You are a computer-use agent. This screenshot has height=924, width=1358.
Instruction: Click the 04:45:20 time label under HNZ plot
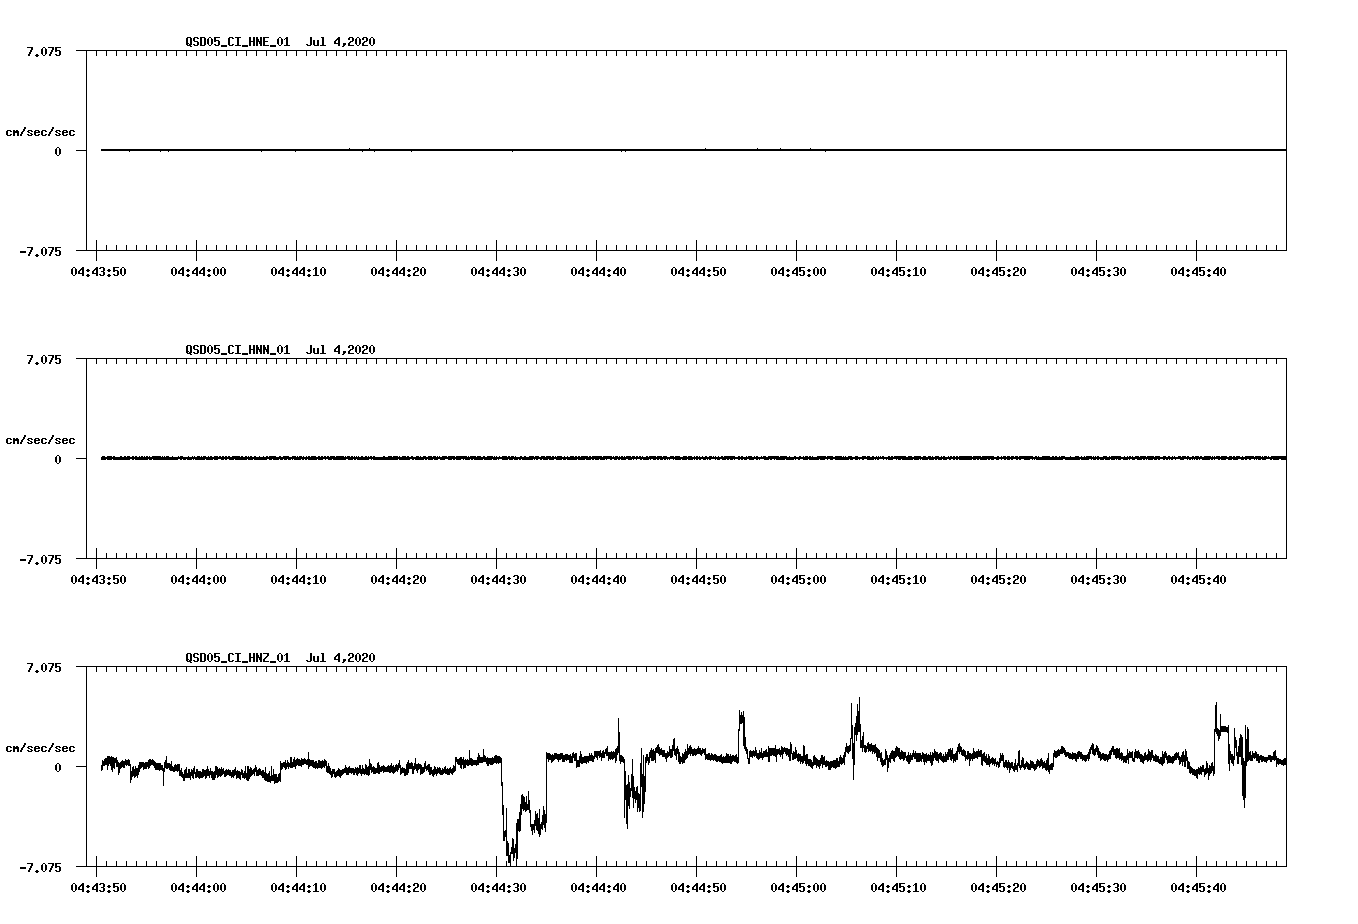tap(998, 887)
